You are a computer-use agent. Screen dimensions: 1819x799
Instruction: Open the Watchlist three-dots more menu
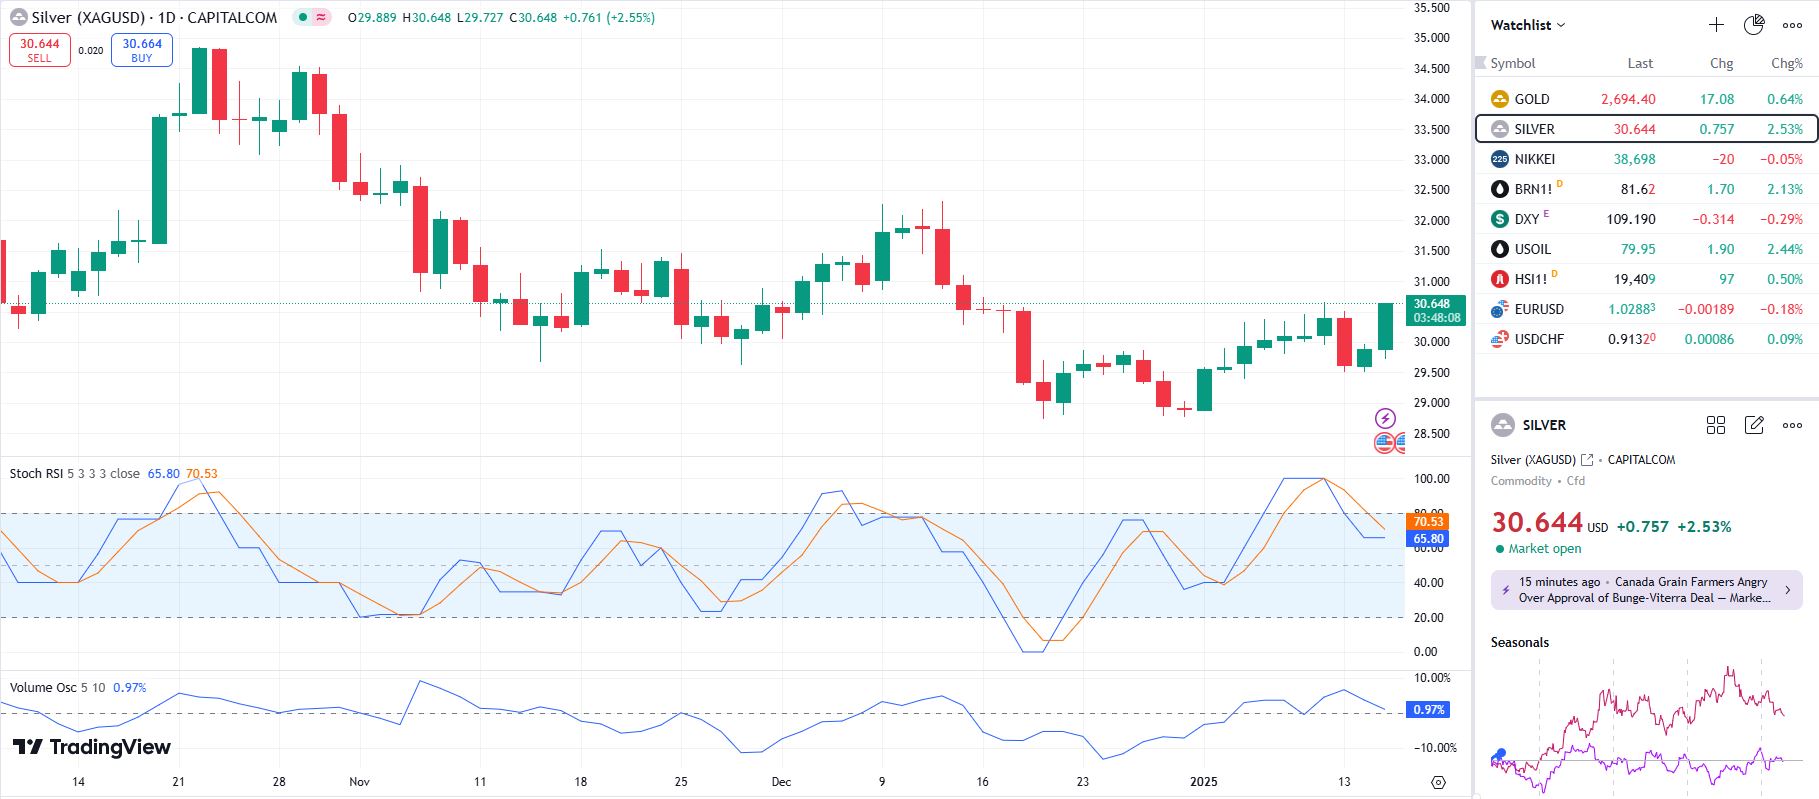coord(1792,25)
